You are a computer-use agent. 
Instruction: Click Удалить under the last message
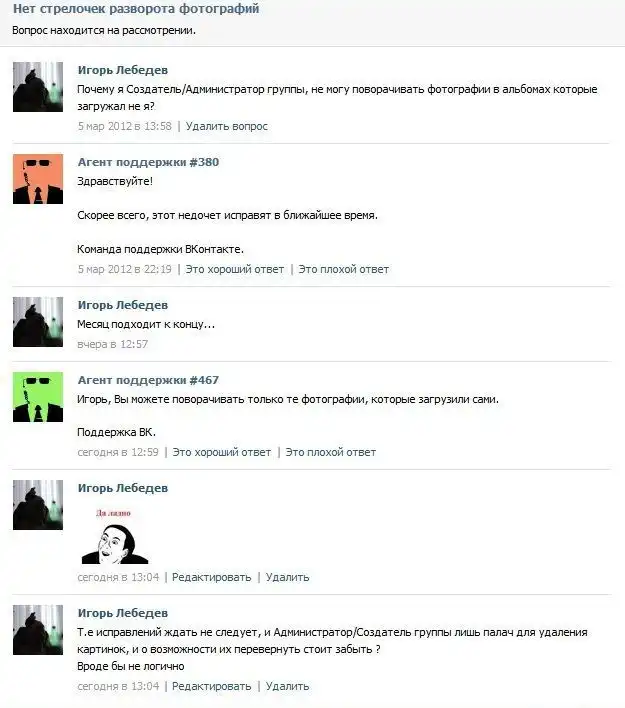click(x=287, y=686)
